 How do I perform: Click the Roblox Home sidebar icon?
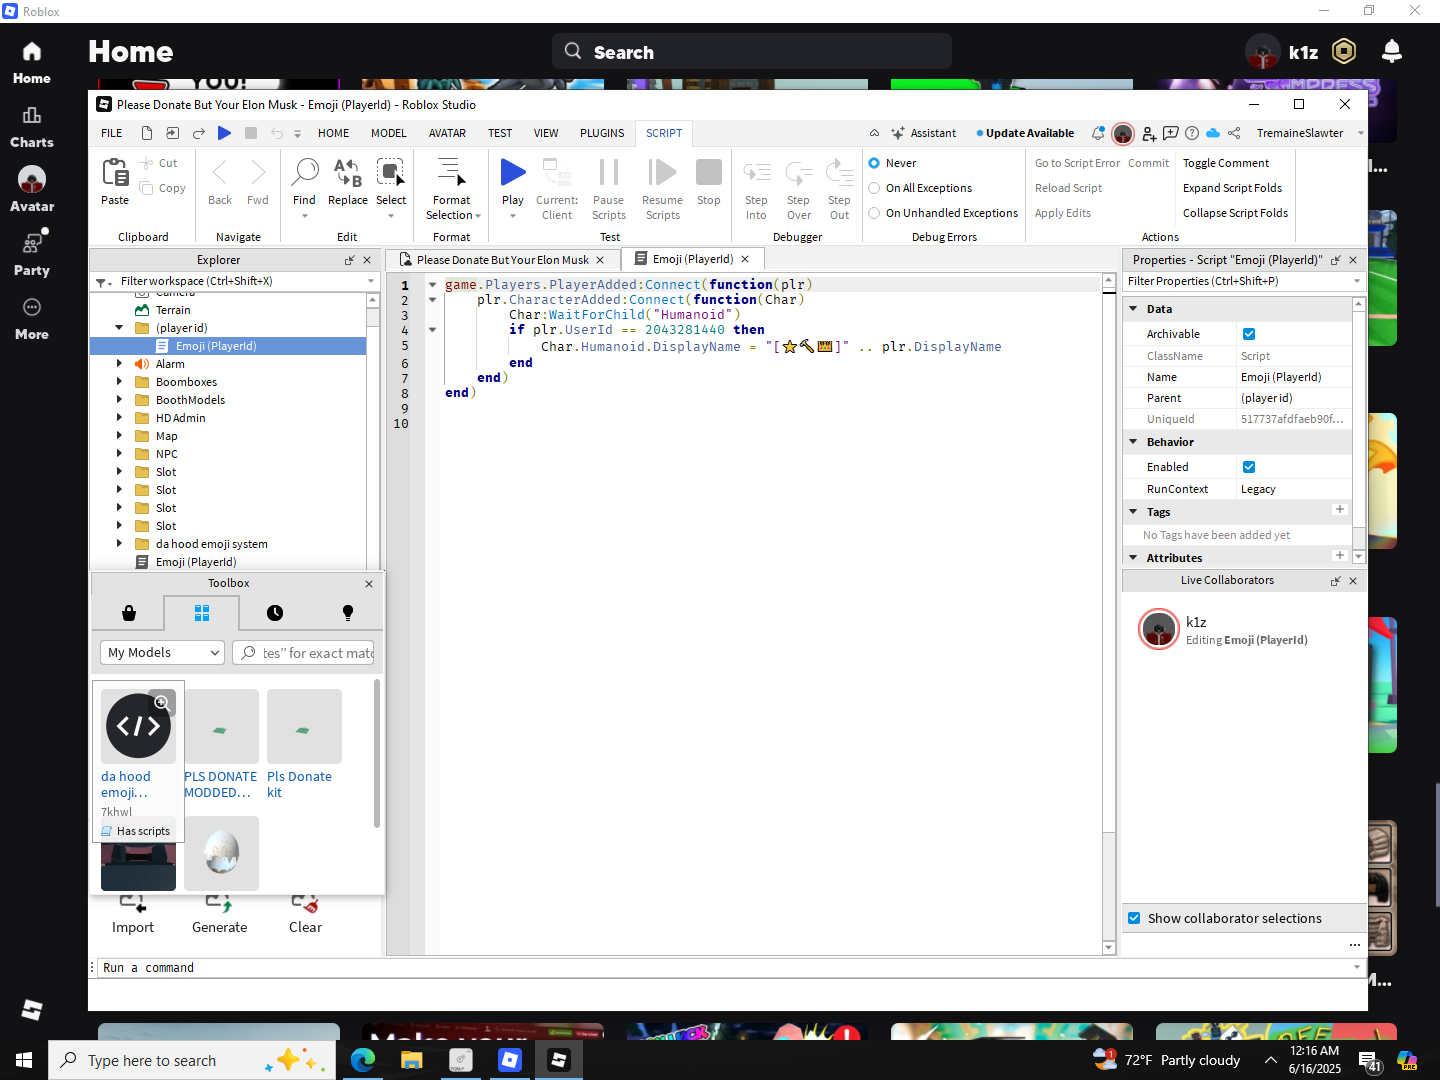tap(32, 62)
